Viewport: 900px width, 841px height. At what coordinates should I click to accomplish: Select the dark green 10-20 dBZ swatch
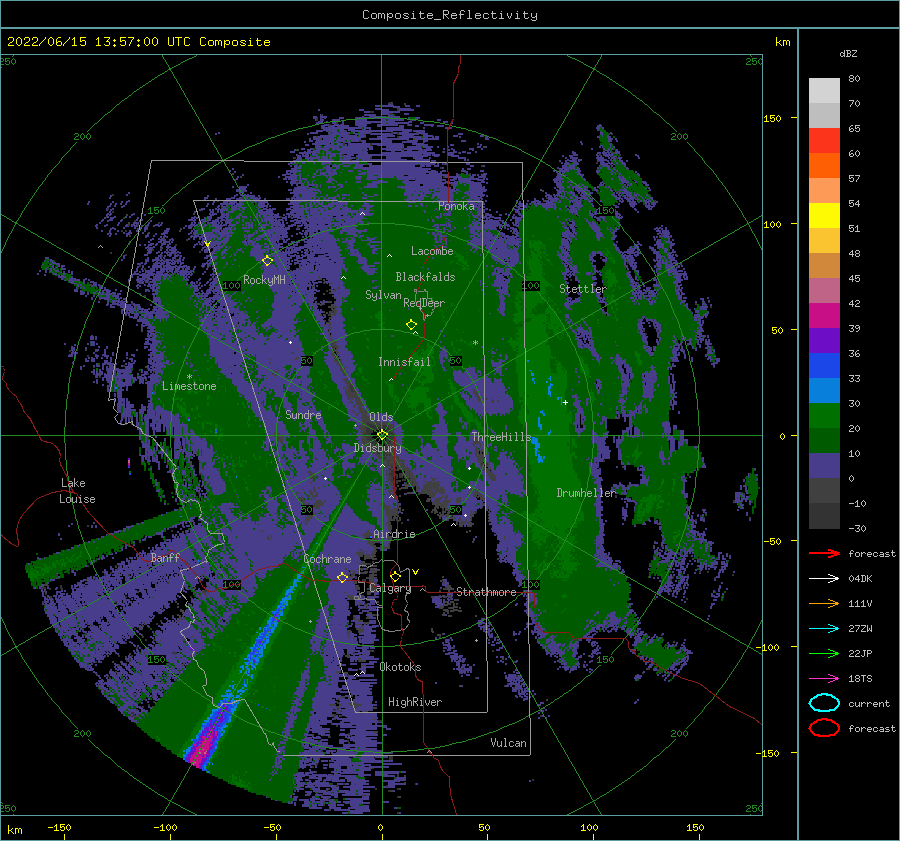824,441
